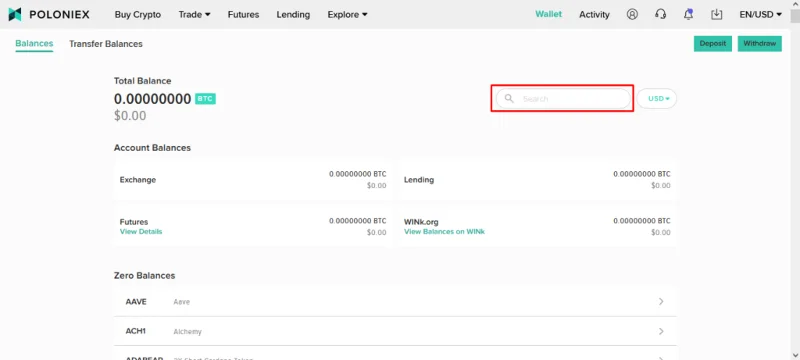Open View Details under Futures
Viewport: 800px width, 360px height.
141,232
